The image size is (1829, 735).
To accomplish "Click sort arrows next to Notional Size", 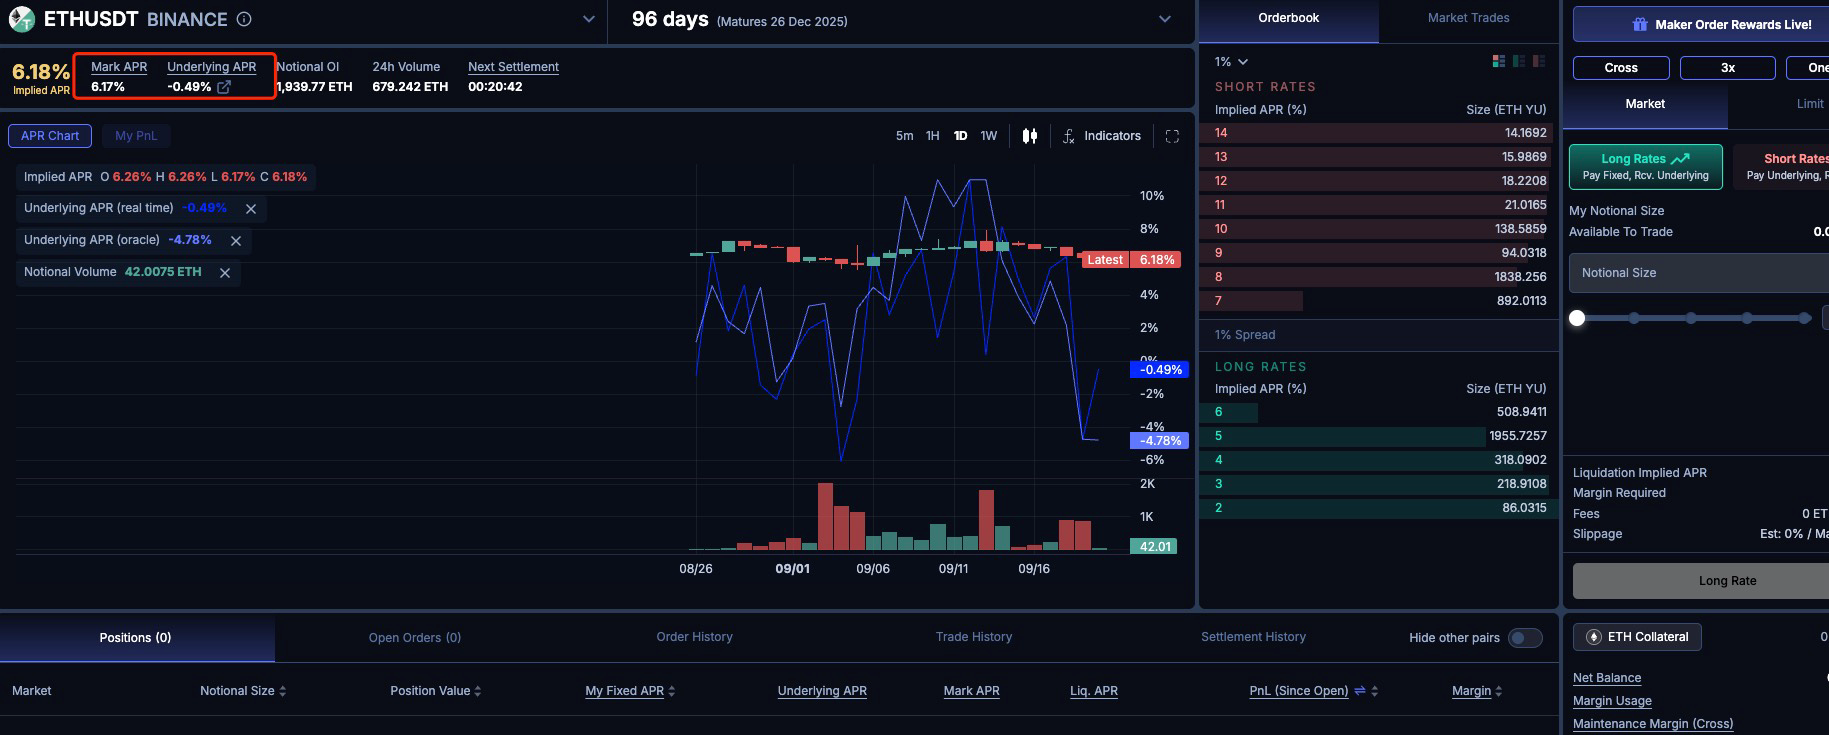I will 283,691.
